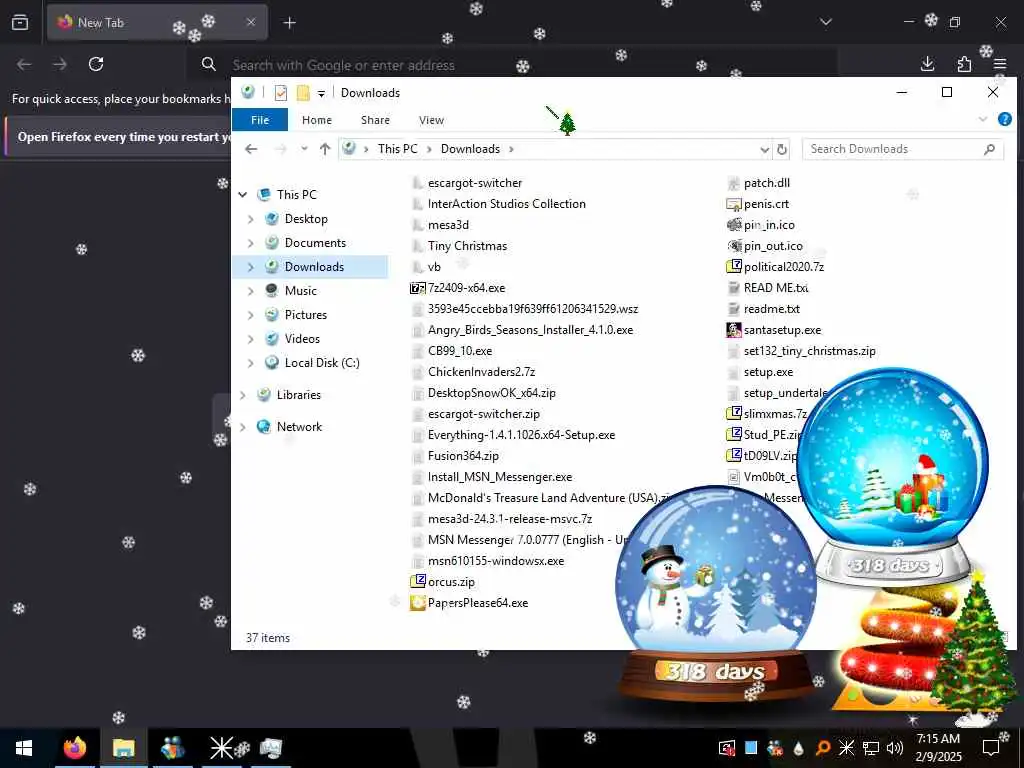Click File Explorer taskbar icon
The width and height of the screenshot is (1024, 768).
pos(123,748)
